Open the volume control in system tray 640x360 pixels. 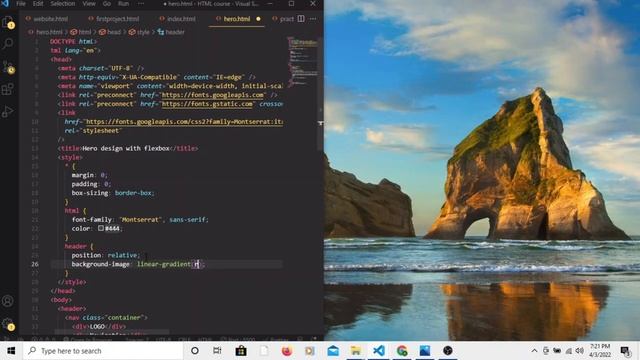pyautogui.click(x=580, y=351)
